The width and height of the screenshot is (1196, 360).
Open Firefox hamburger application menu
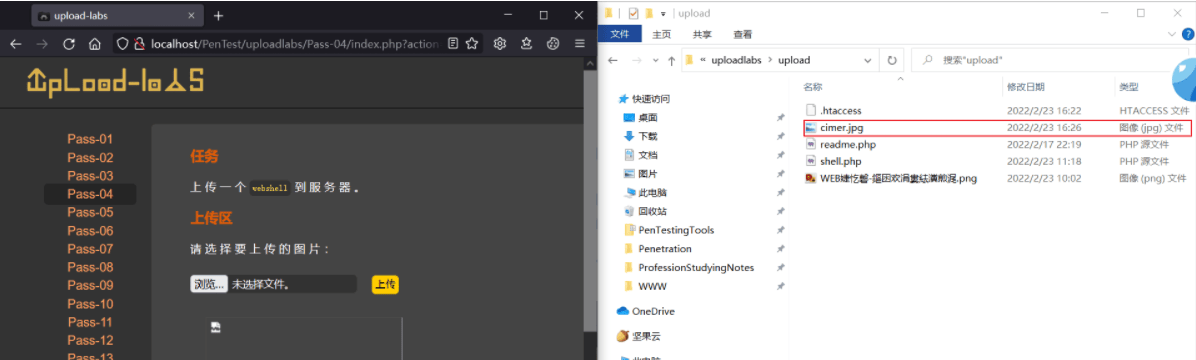580,43
